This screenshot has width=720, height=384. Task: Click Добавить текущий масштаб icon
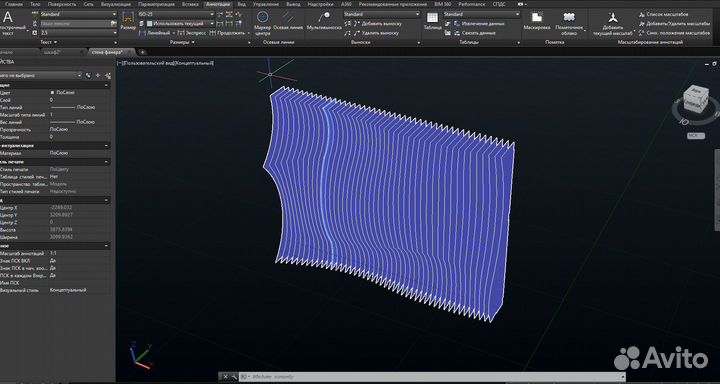(x=613, y=24)
